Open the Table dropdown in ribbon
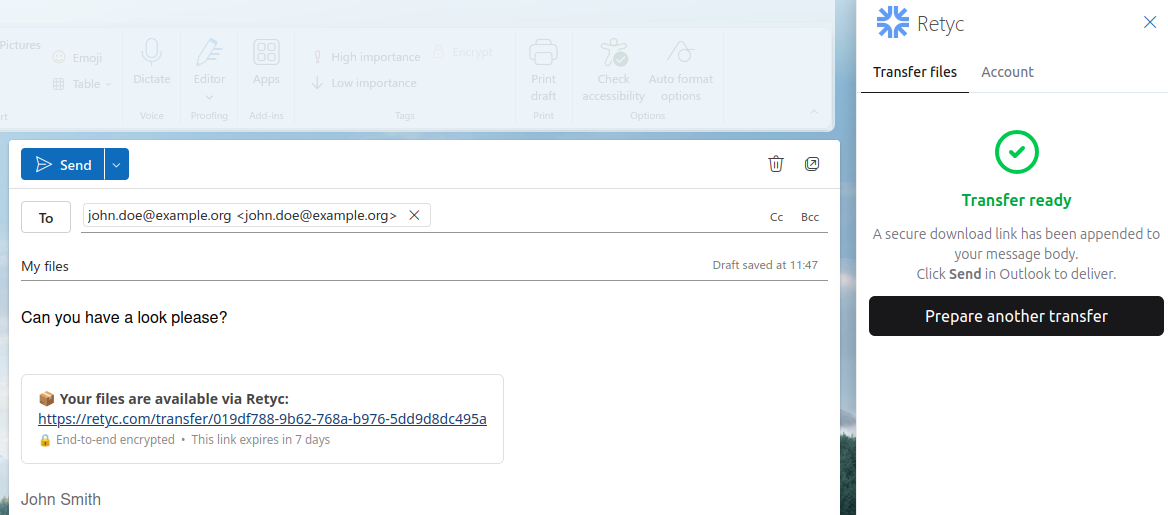 pos(82,84)
